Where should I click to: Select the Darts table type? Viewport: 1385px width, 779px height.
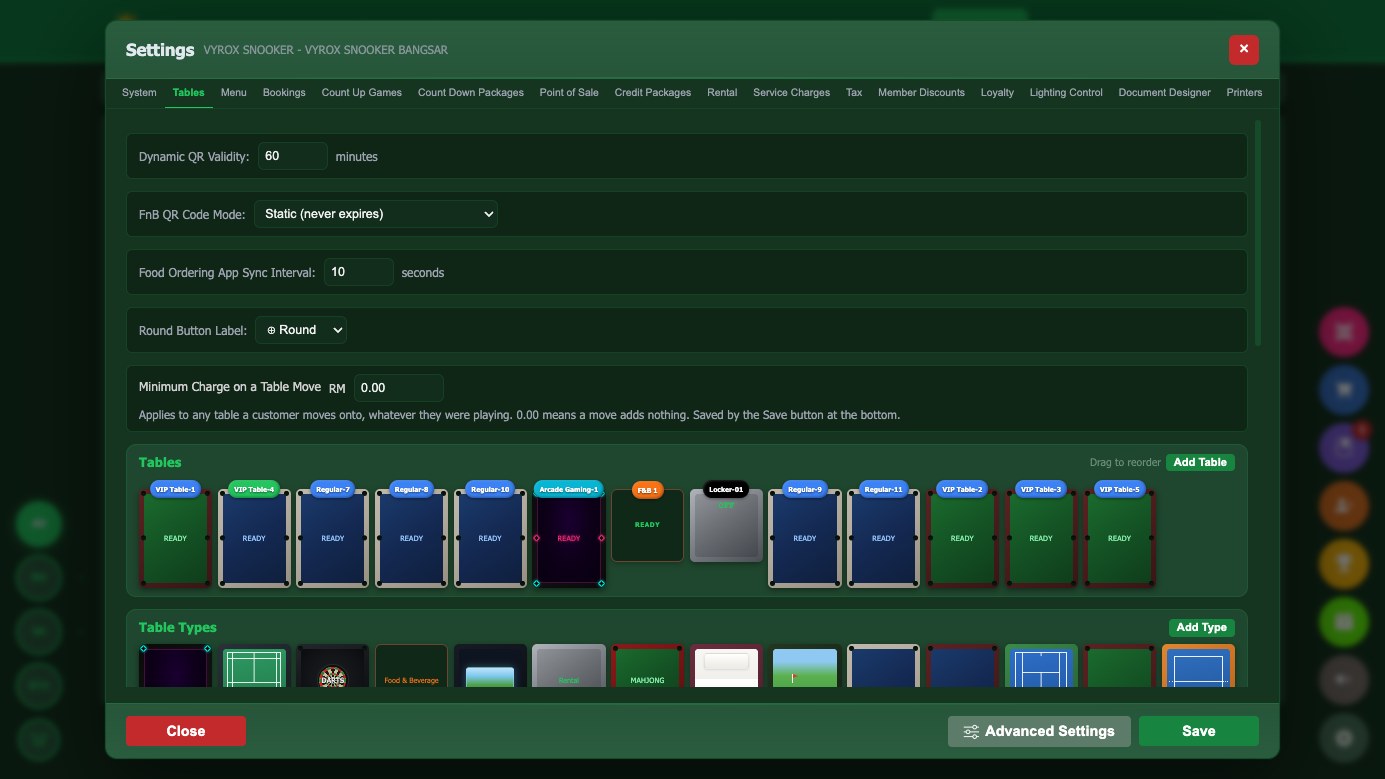point(333,666)
